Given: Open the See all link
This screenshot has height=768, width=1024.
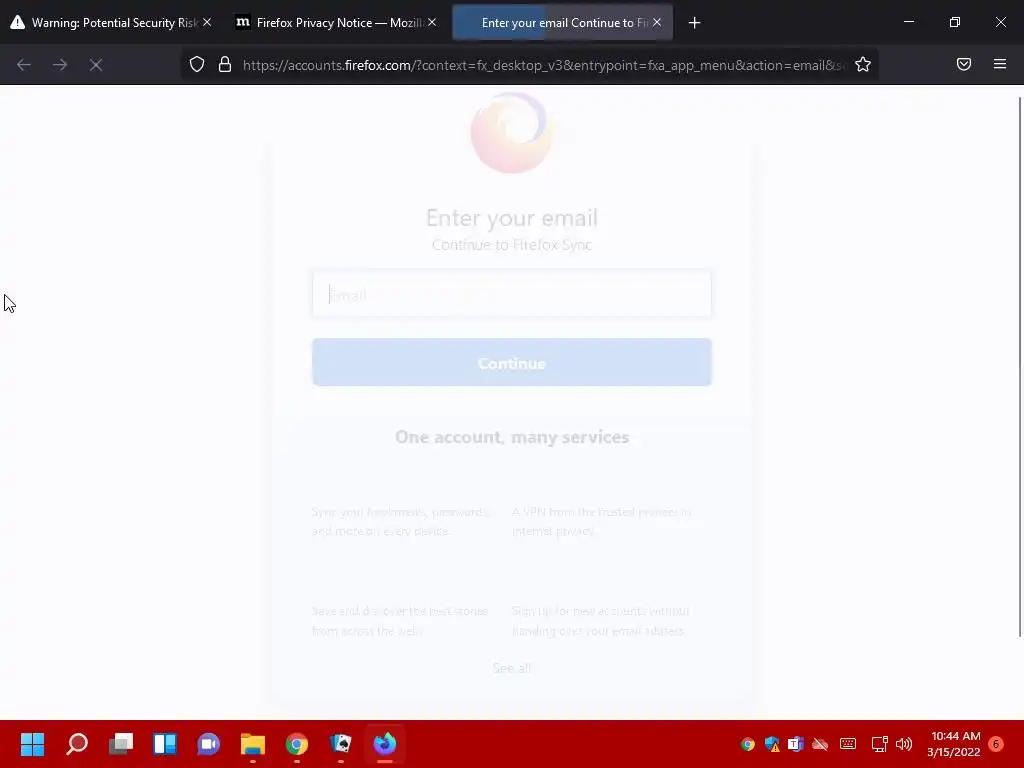Looking at the screenshot, I should click(512, 667).
